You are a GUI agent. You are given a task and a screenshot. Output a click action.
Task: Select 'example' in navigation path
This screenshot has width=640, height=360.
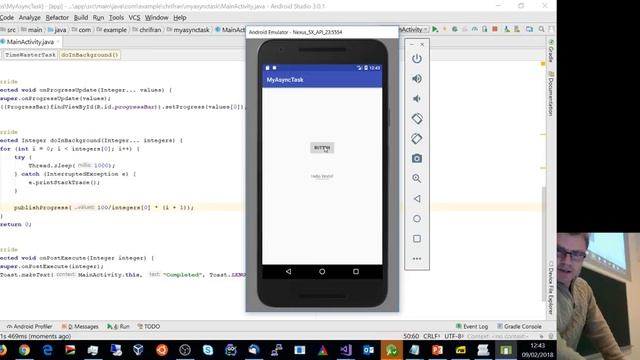point(111,30)
